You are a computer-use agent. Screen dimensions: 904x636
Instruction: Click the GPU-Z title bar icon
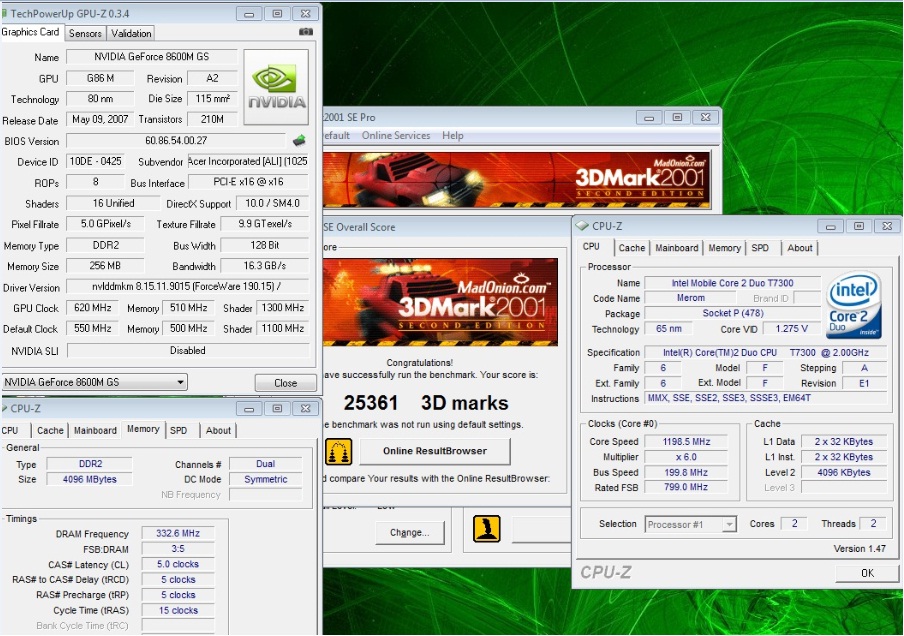[4, 13]
